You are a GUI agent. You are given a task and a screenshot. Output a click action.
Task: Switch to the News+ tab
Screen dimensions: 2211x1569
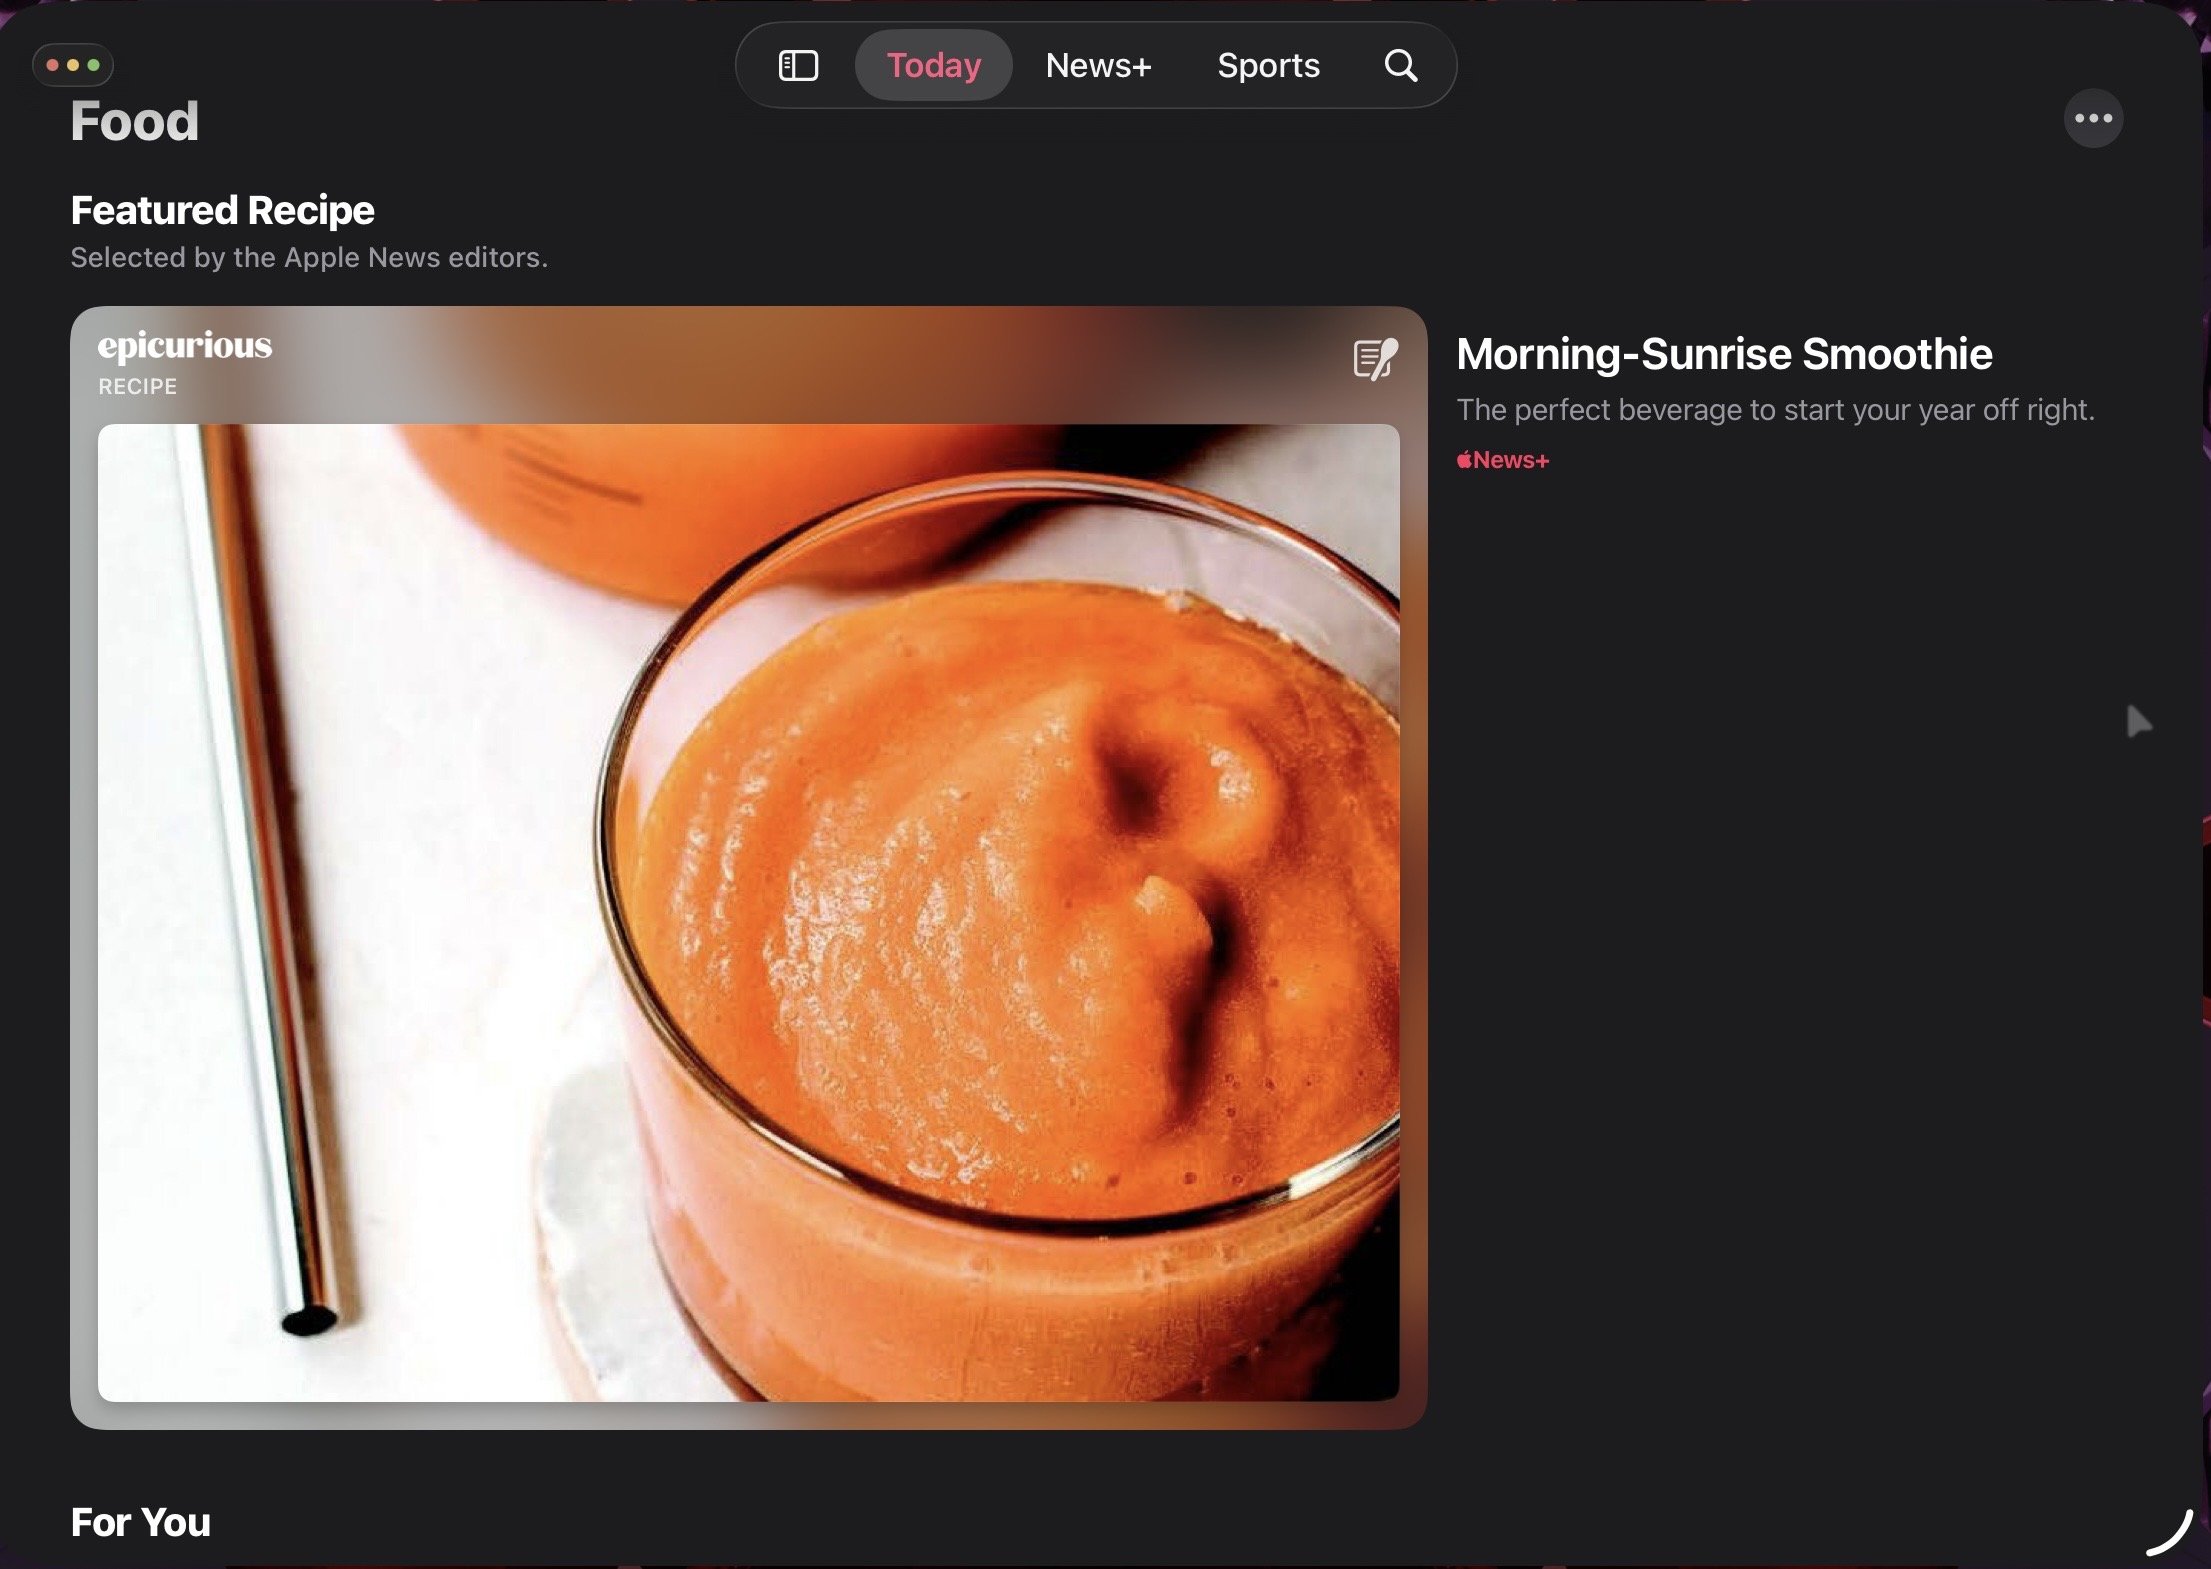click(1098, 66)
